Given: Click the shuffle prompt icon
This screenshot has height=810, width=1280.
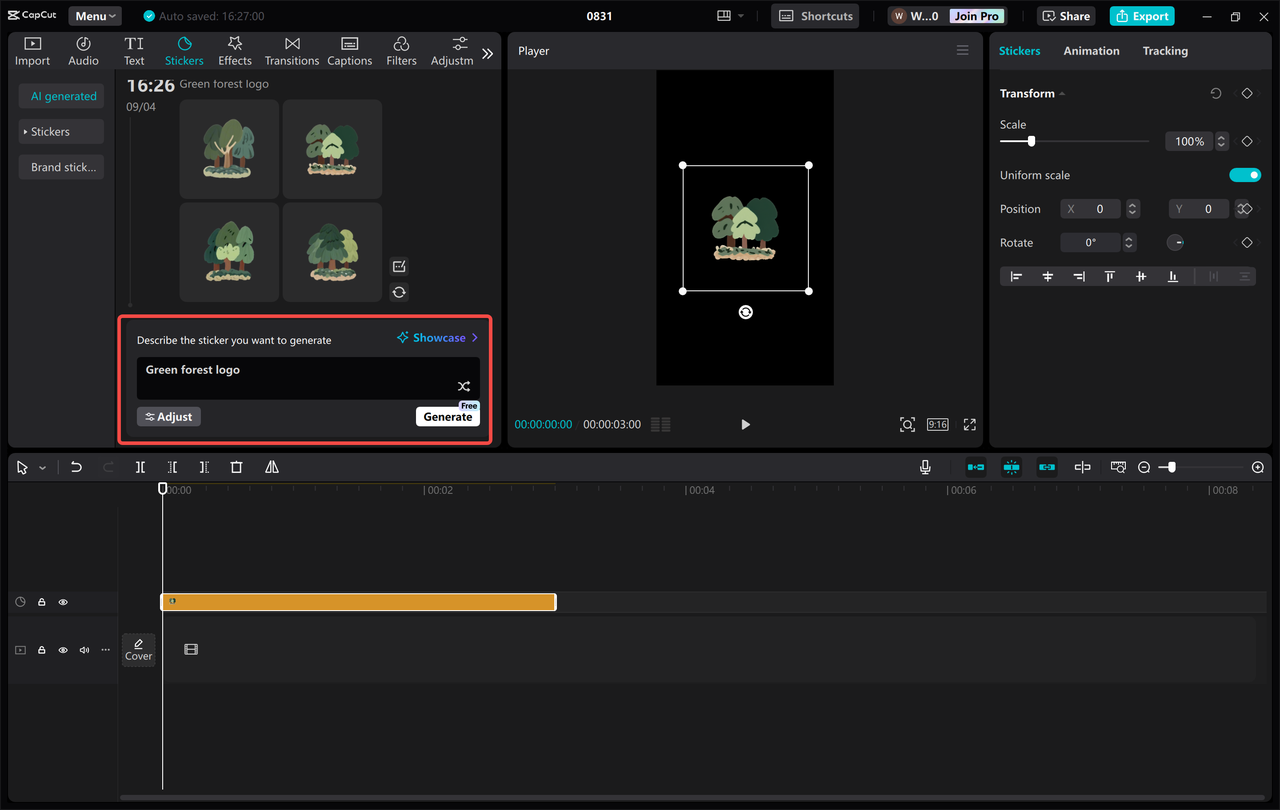Looking at the screenshot, I should [463, 386].
